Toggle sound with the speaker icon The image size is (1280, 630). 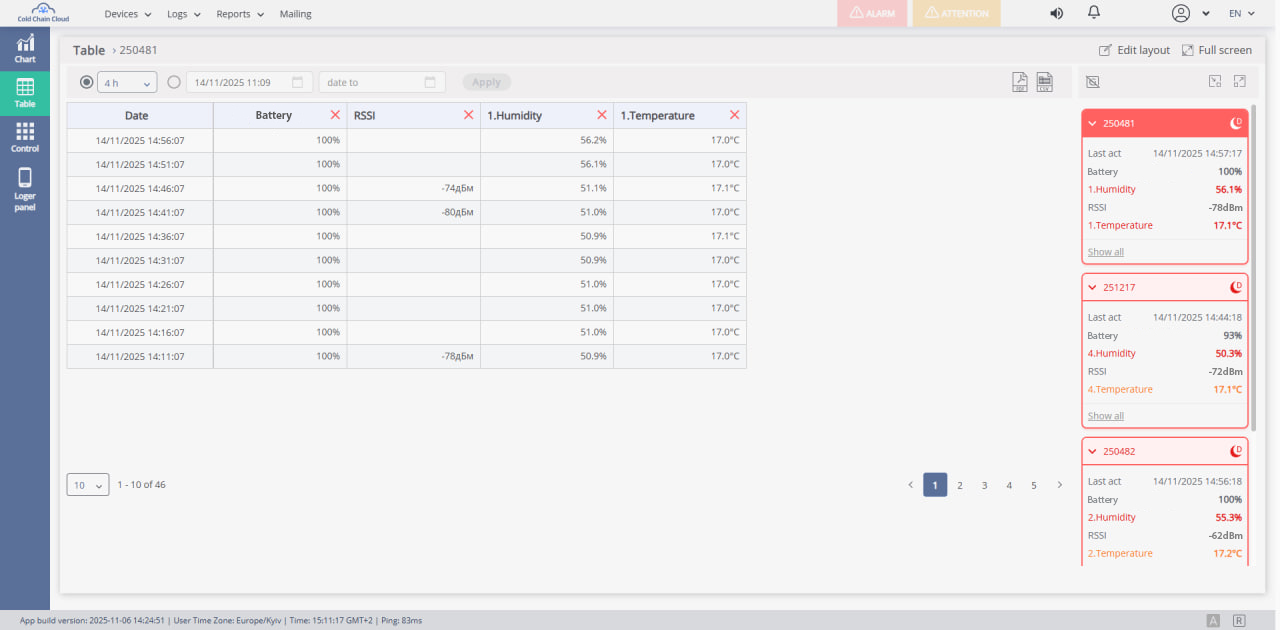pyautogui.click(x=1056, y=13)
